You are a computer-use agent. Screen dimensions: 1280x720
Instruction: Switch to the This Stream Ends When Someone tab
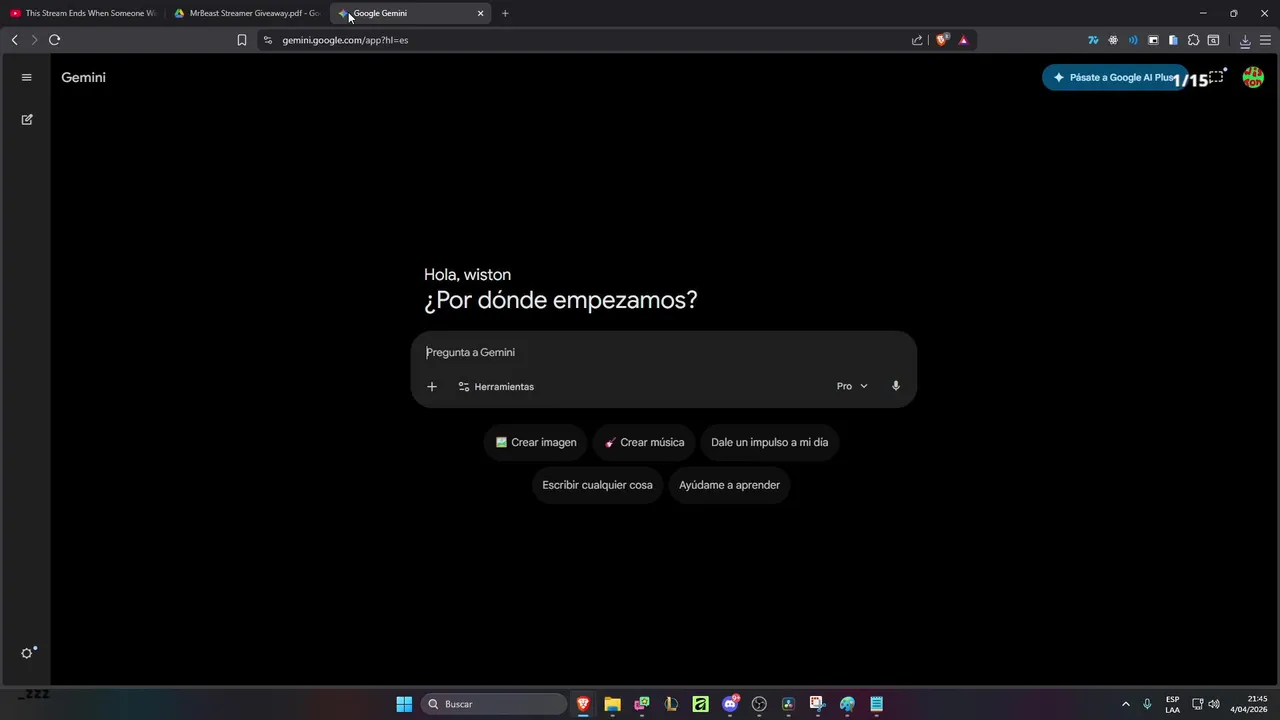pos(83,13)
